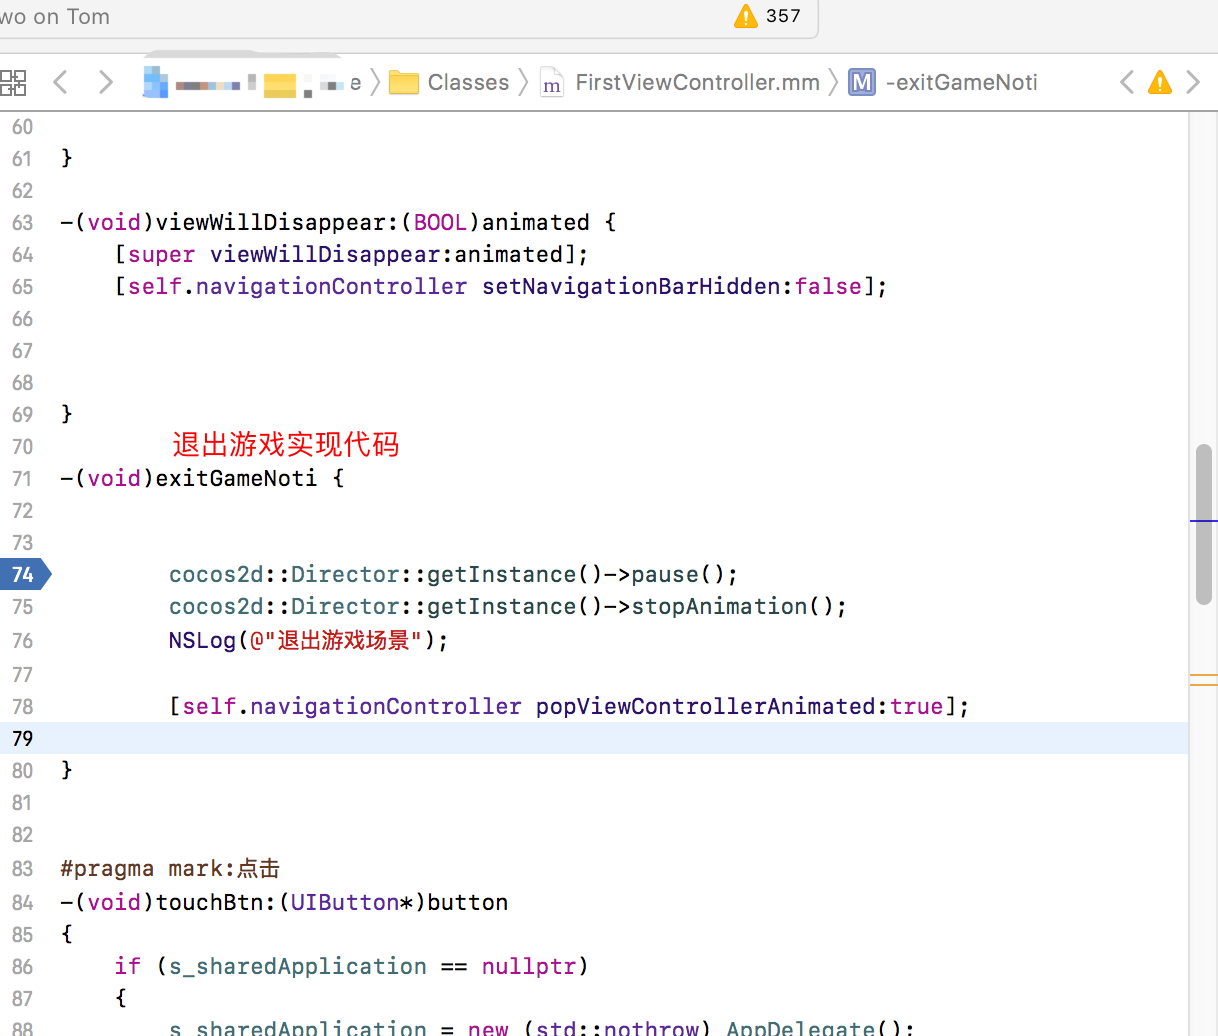Click the .mm file icon in jump bar
1218x1036 pixels.
click(552, 82)
